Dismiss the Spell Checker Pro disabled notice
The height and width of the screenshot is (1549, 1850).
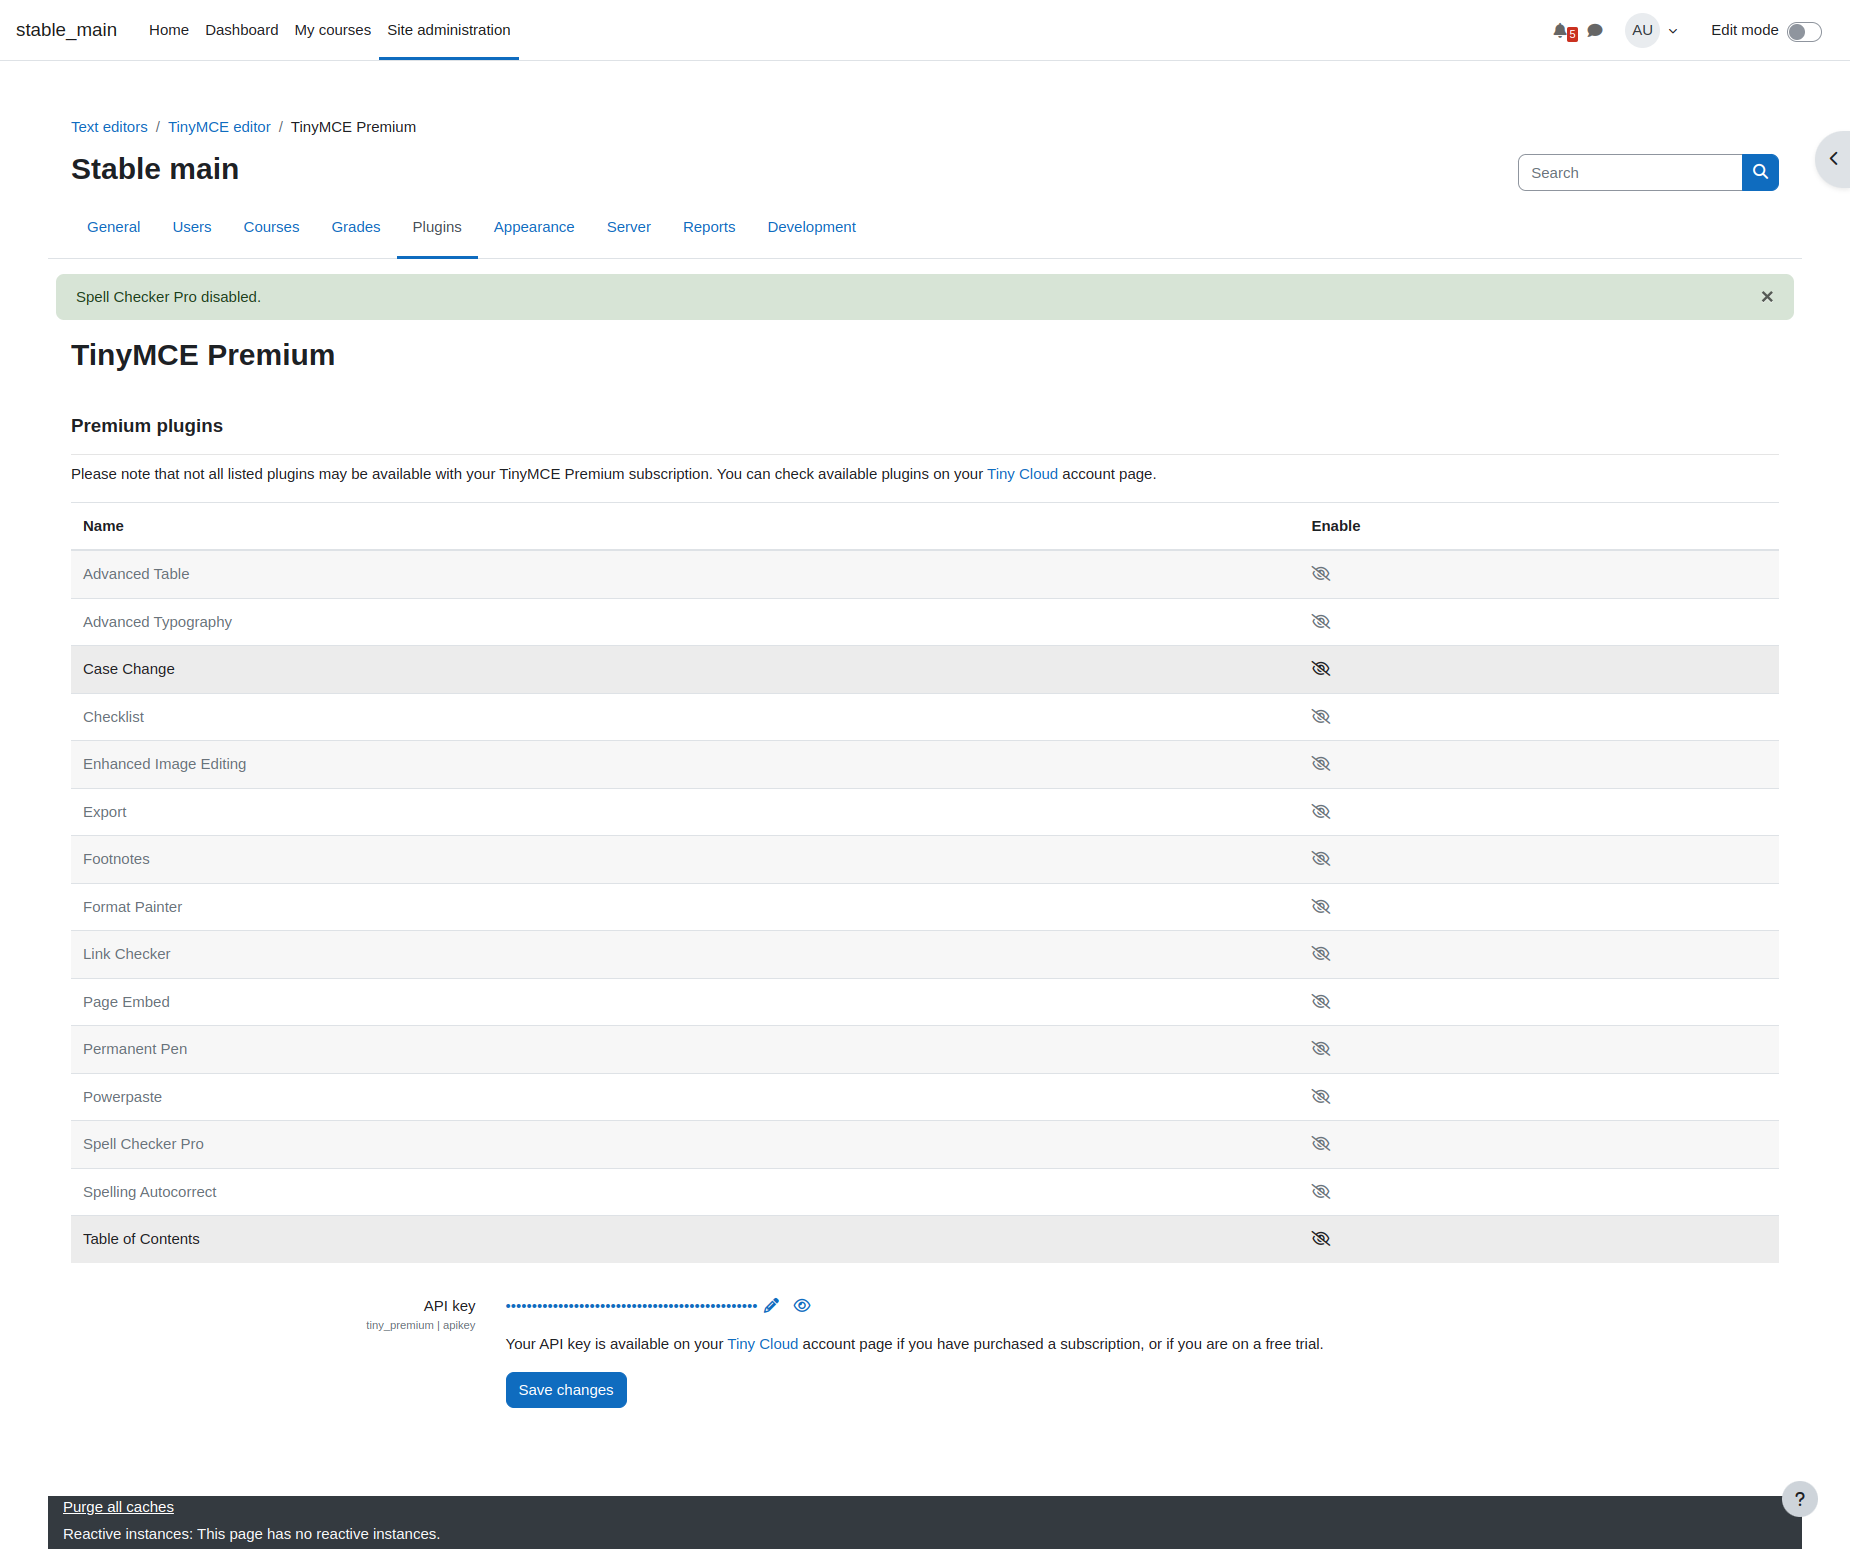1767,297
